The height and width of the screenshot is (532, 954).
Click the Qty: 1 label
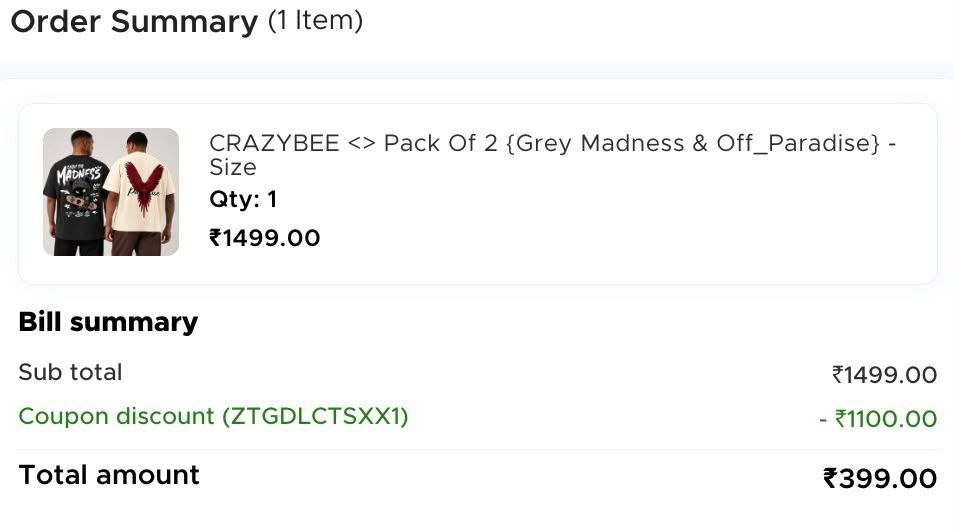tap(243, 199)
